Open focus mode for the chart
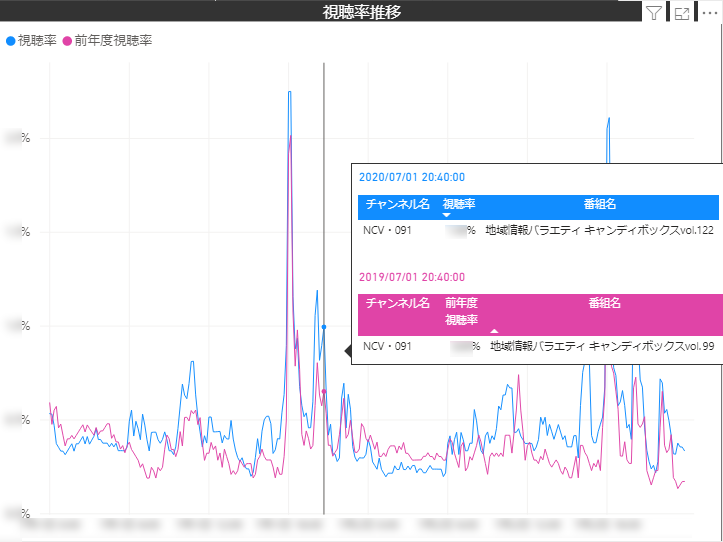 pos(682,13)
